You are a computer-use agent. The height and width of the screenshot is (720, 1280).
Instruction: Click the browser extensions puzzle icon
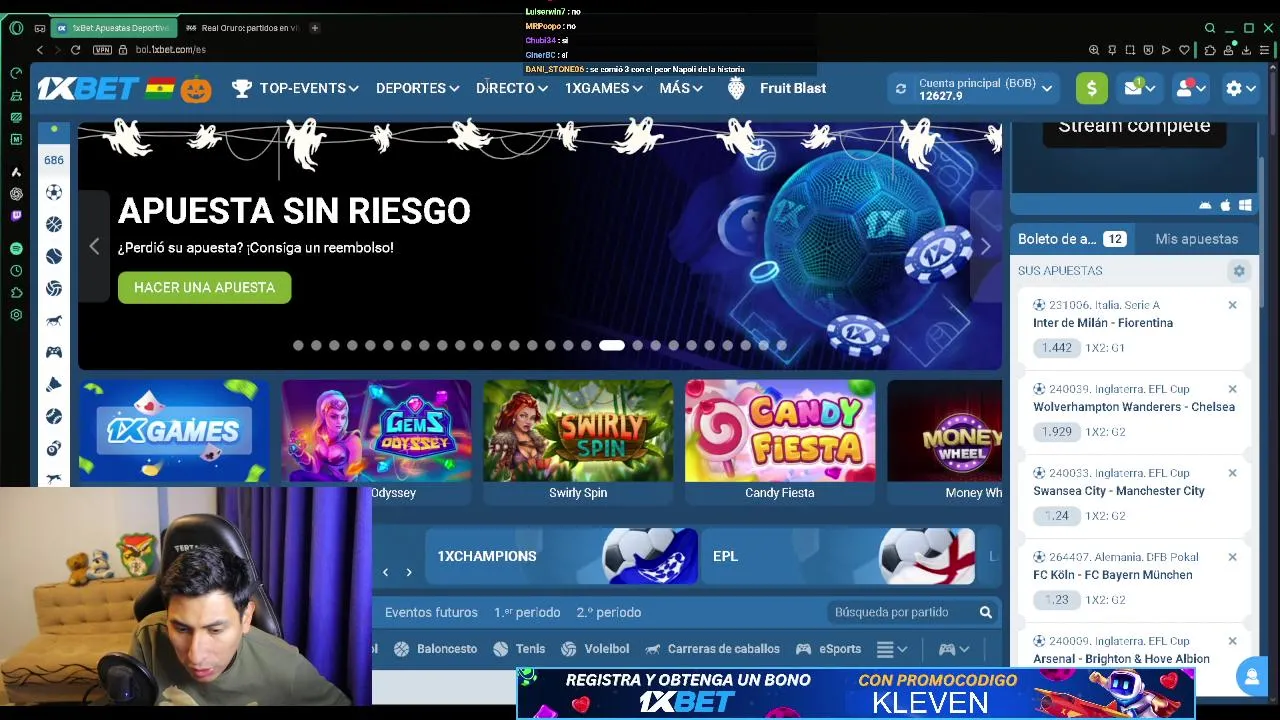(1210, 50)
